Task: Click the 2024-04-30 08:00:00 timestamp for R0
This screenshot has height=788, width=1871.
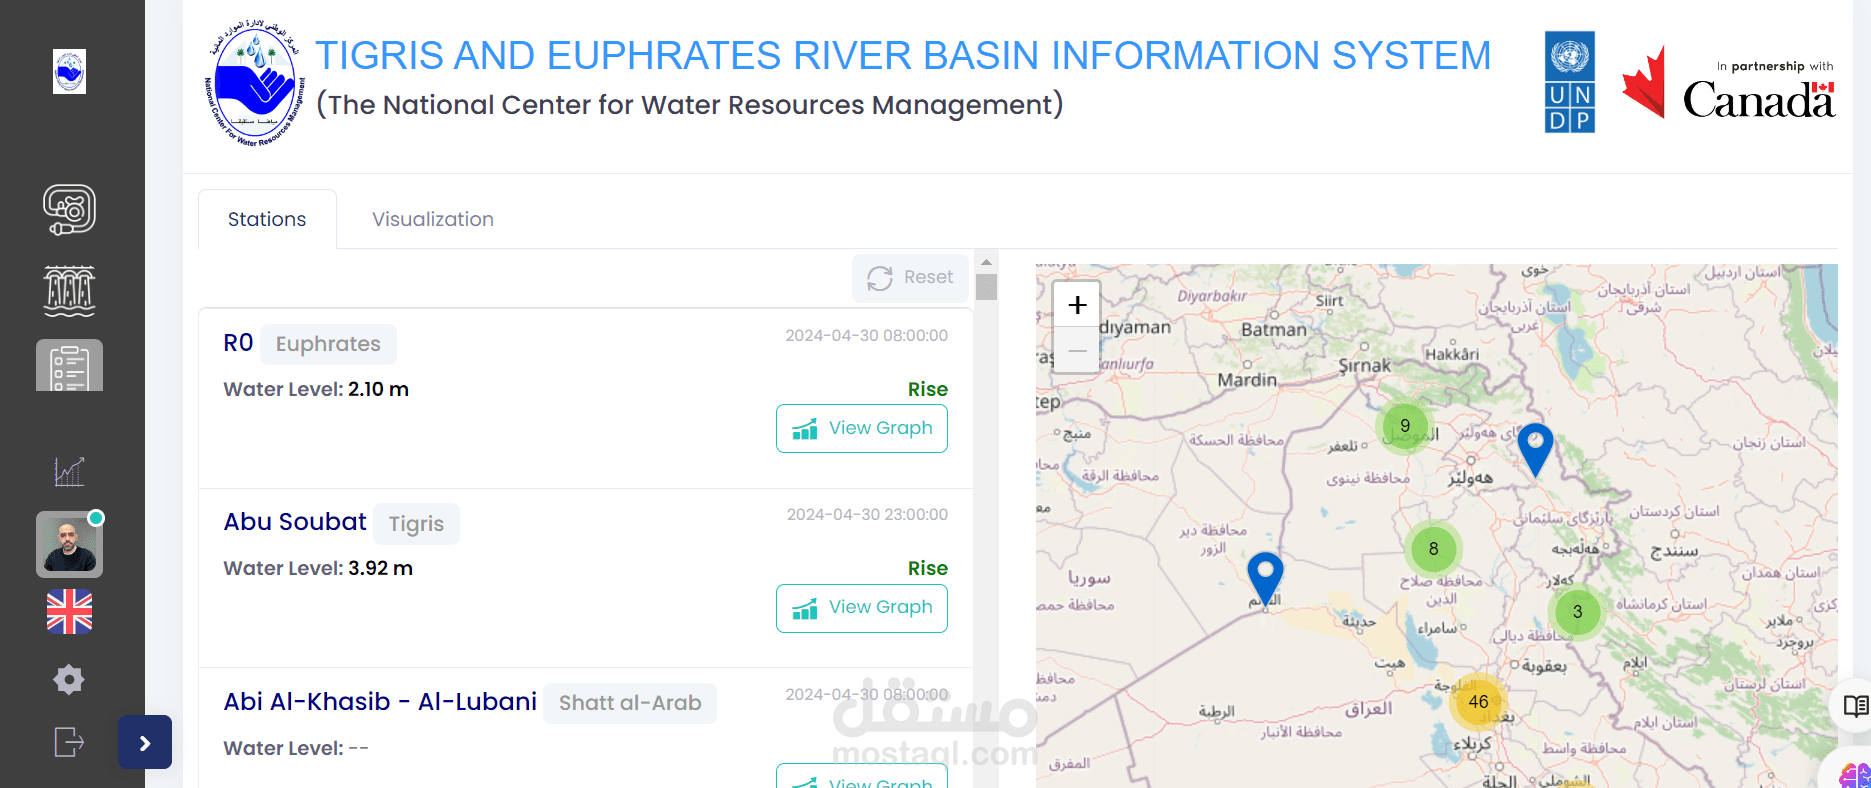Action: tap(866, 336)
